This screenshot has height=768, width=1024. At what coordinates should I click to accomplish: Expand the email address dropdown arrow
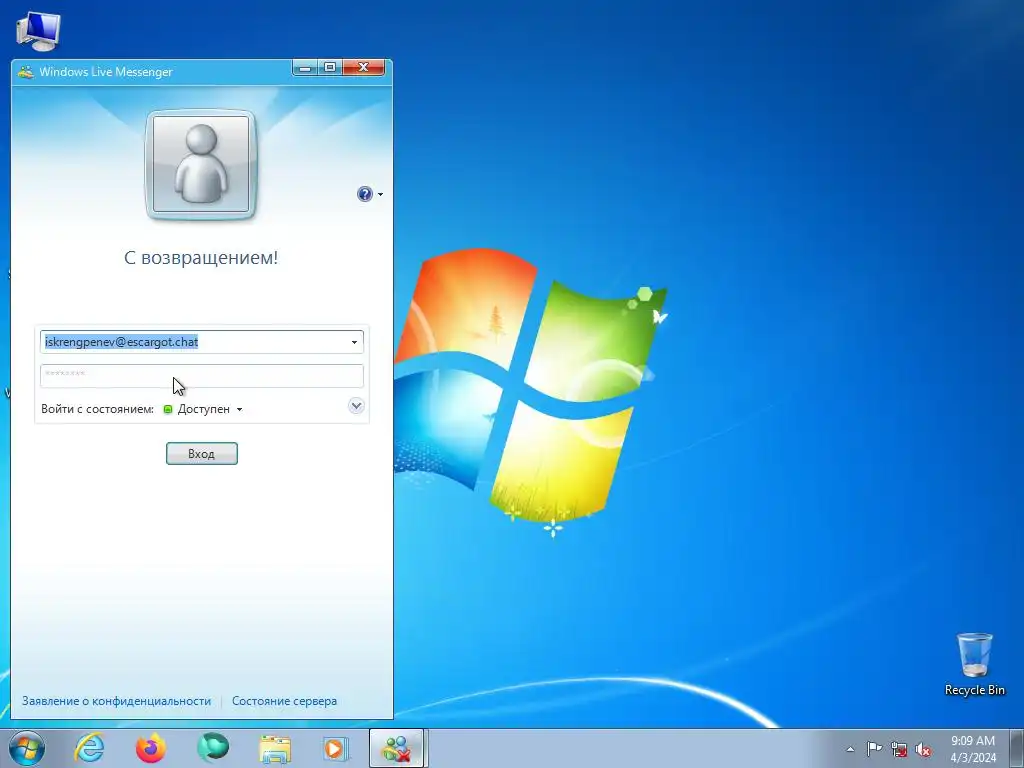coord(354,342)
